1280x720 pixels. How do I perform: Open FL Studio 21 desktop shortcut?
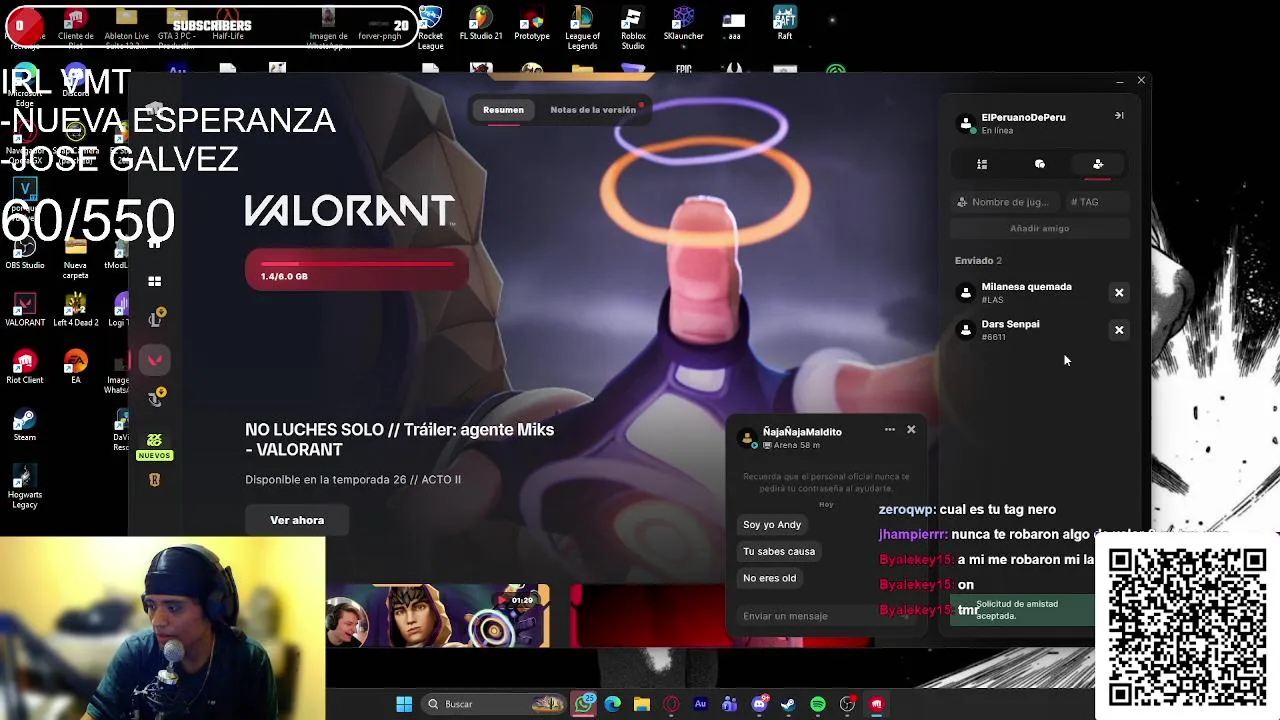coord(481,24)
